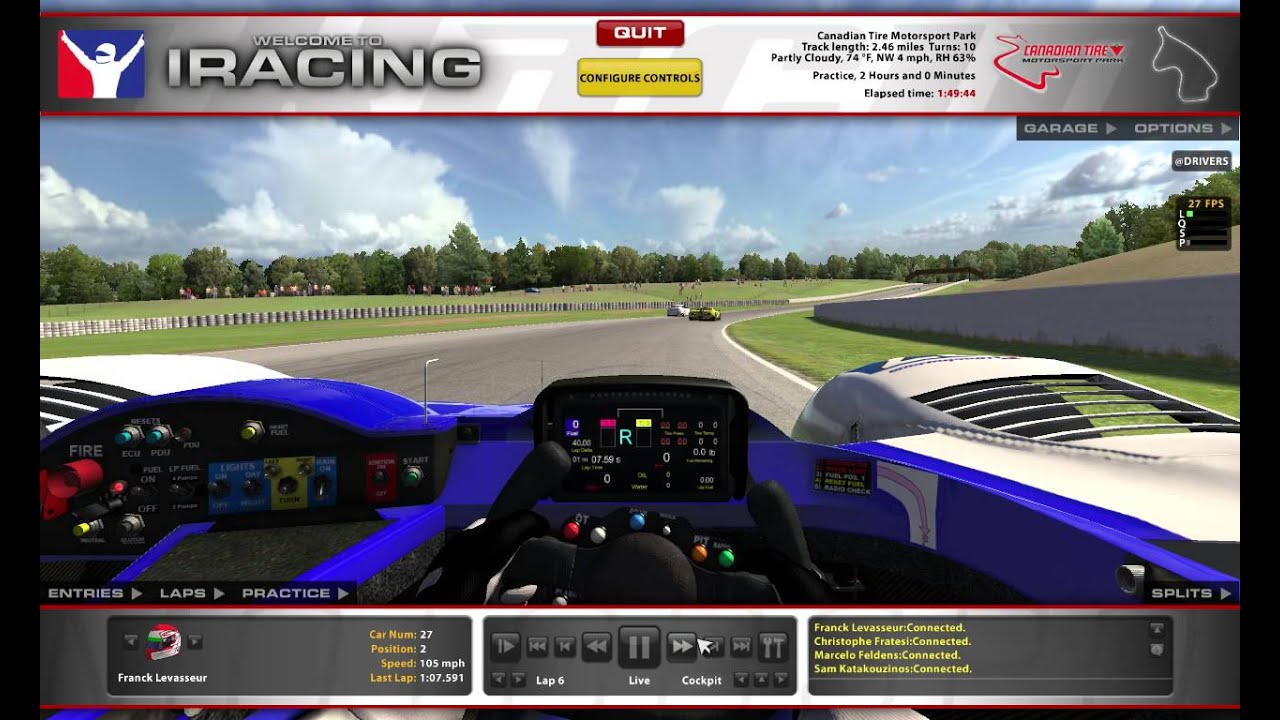
Task: Select previous camera left of Cockpit controls
Action: tap(741, 680)
